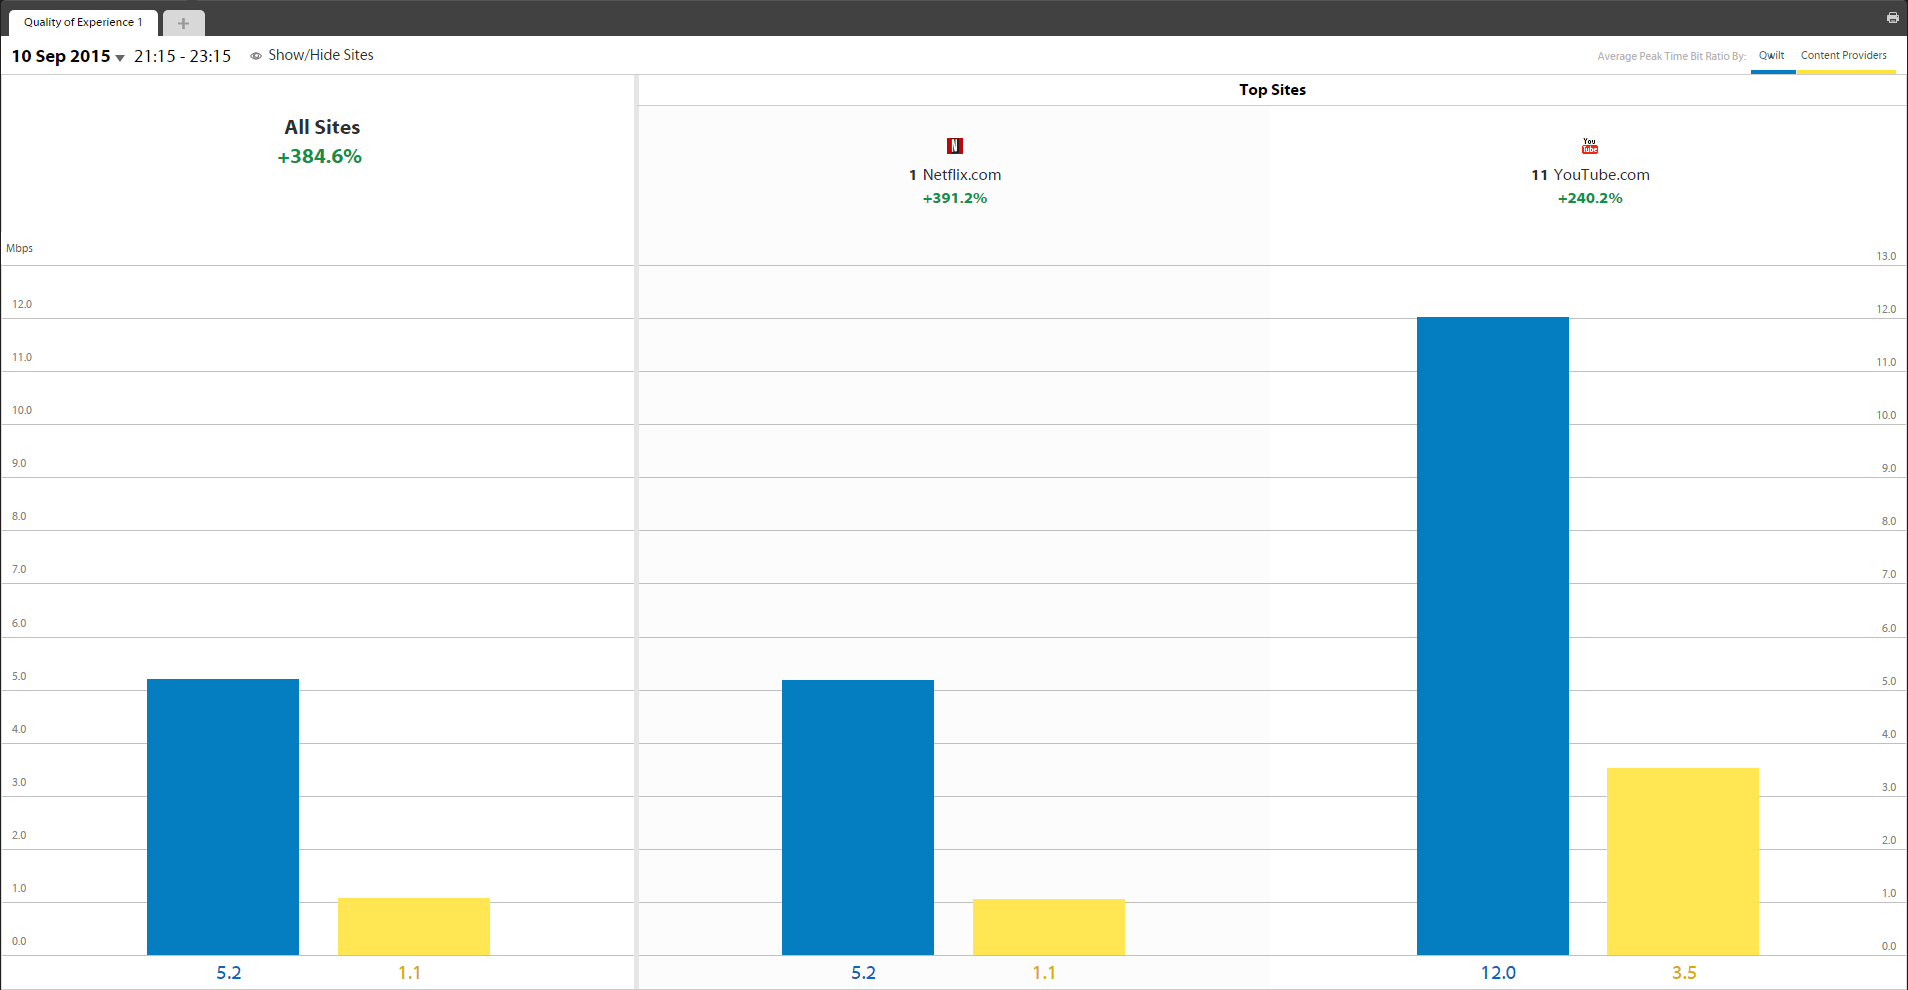Click the YouTube logo icon

pos(1590,146)
